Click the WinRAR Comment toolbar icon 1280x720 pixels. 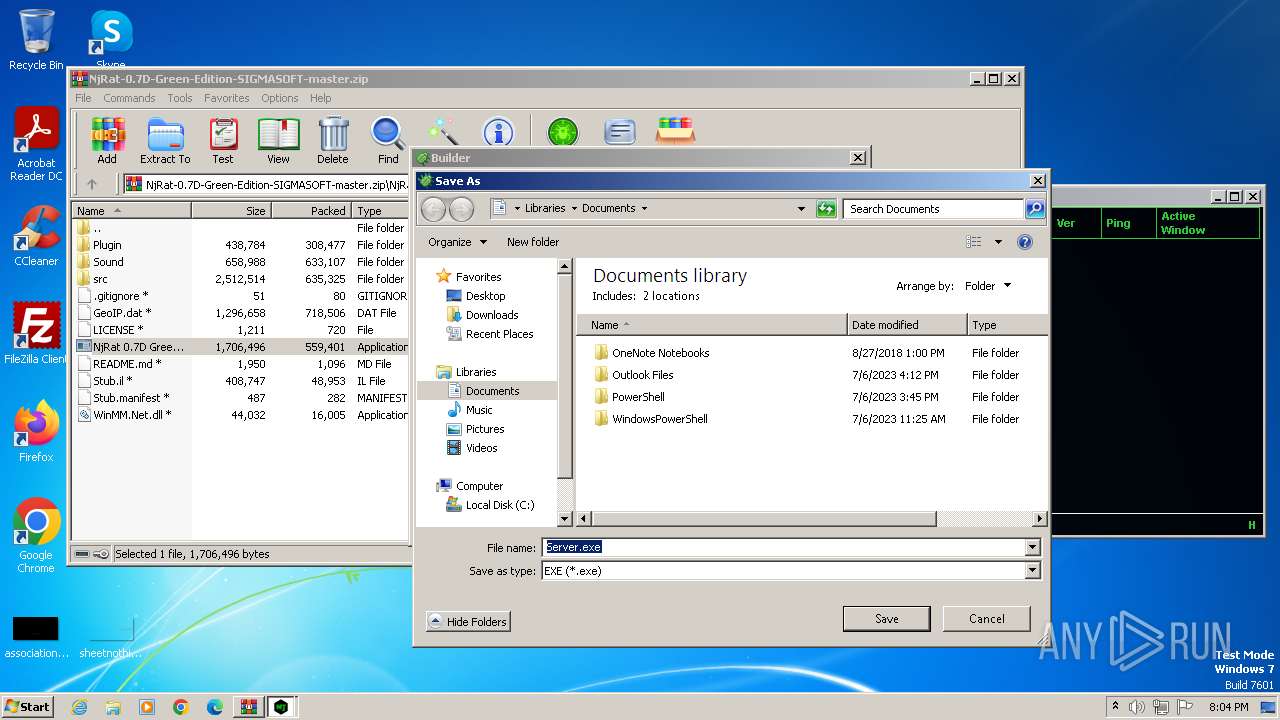point(620,132)
